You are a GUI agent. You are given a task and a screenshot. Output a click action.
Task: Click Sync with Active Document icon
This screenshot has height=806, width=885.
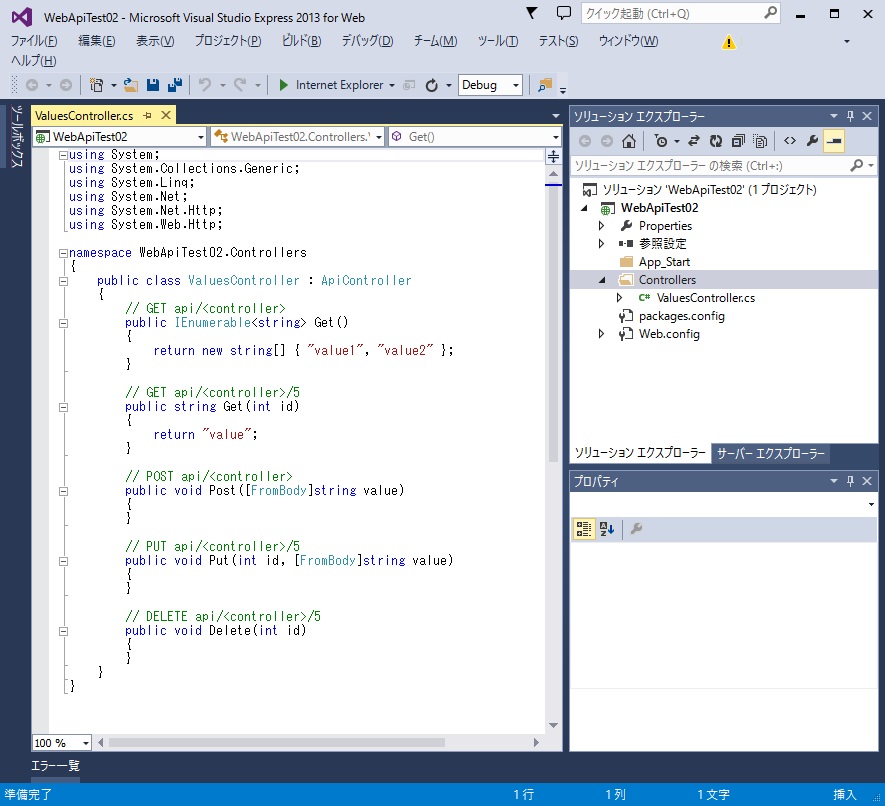click(x=694, y=141)
